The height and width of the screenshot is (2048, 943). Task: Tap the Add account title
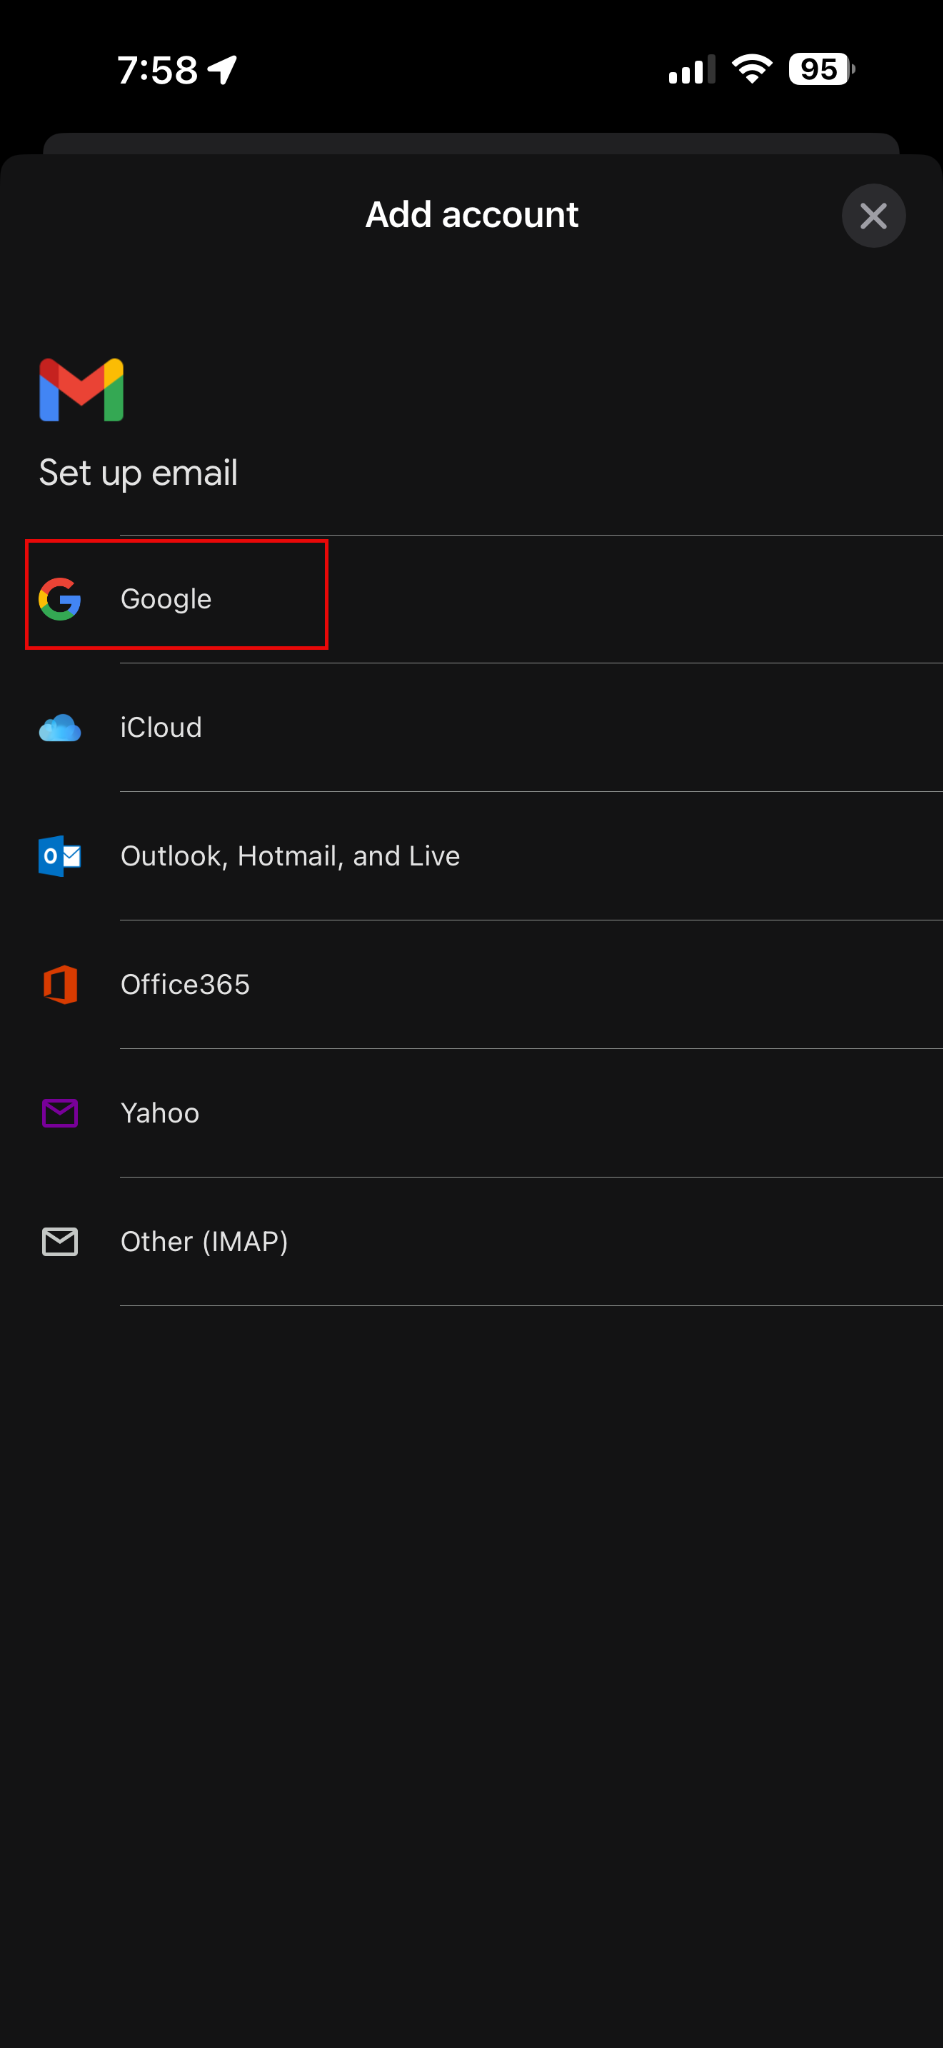(471, 215)
